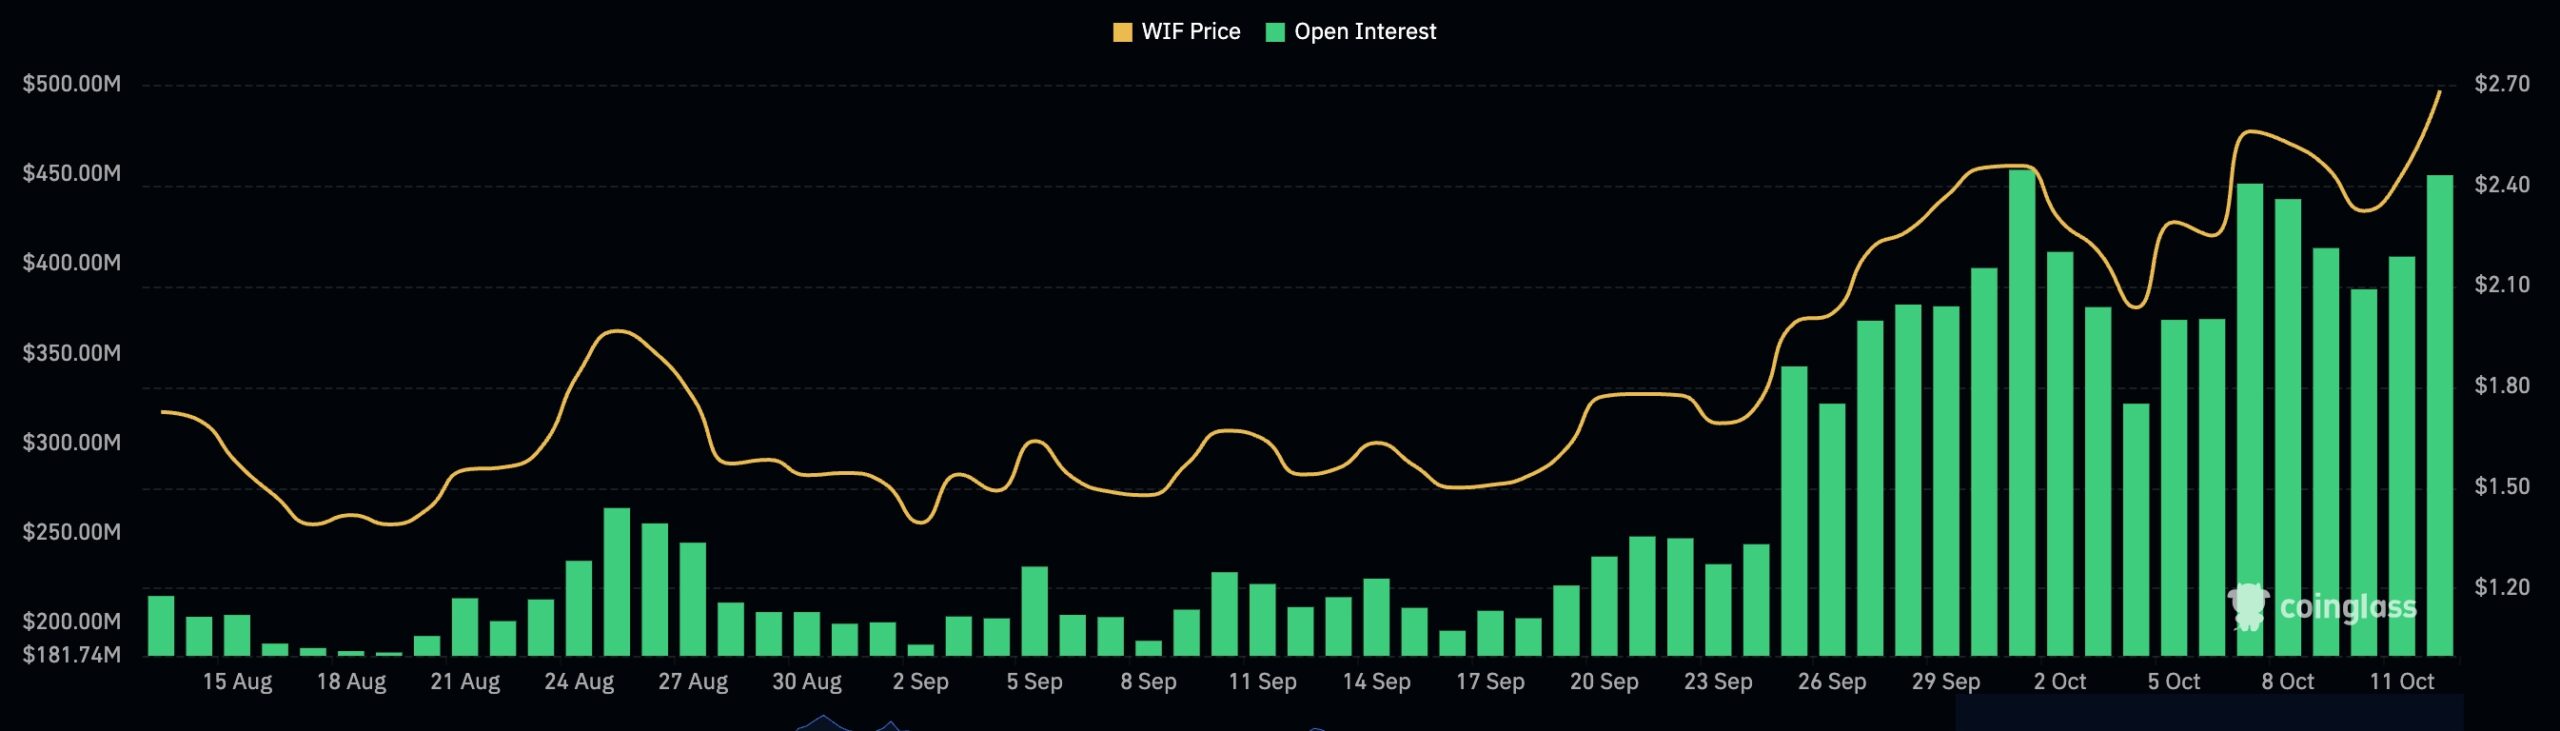Click the 24 Aug date label
Screen dimensions: 2560x731
[579, 682]
